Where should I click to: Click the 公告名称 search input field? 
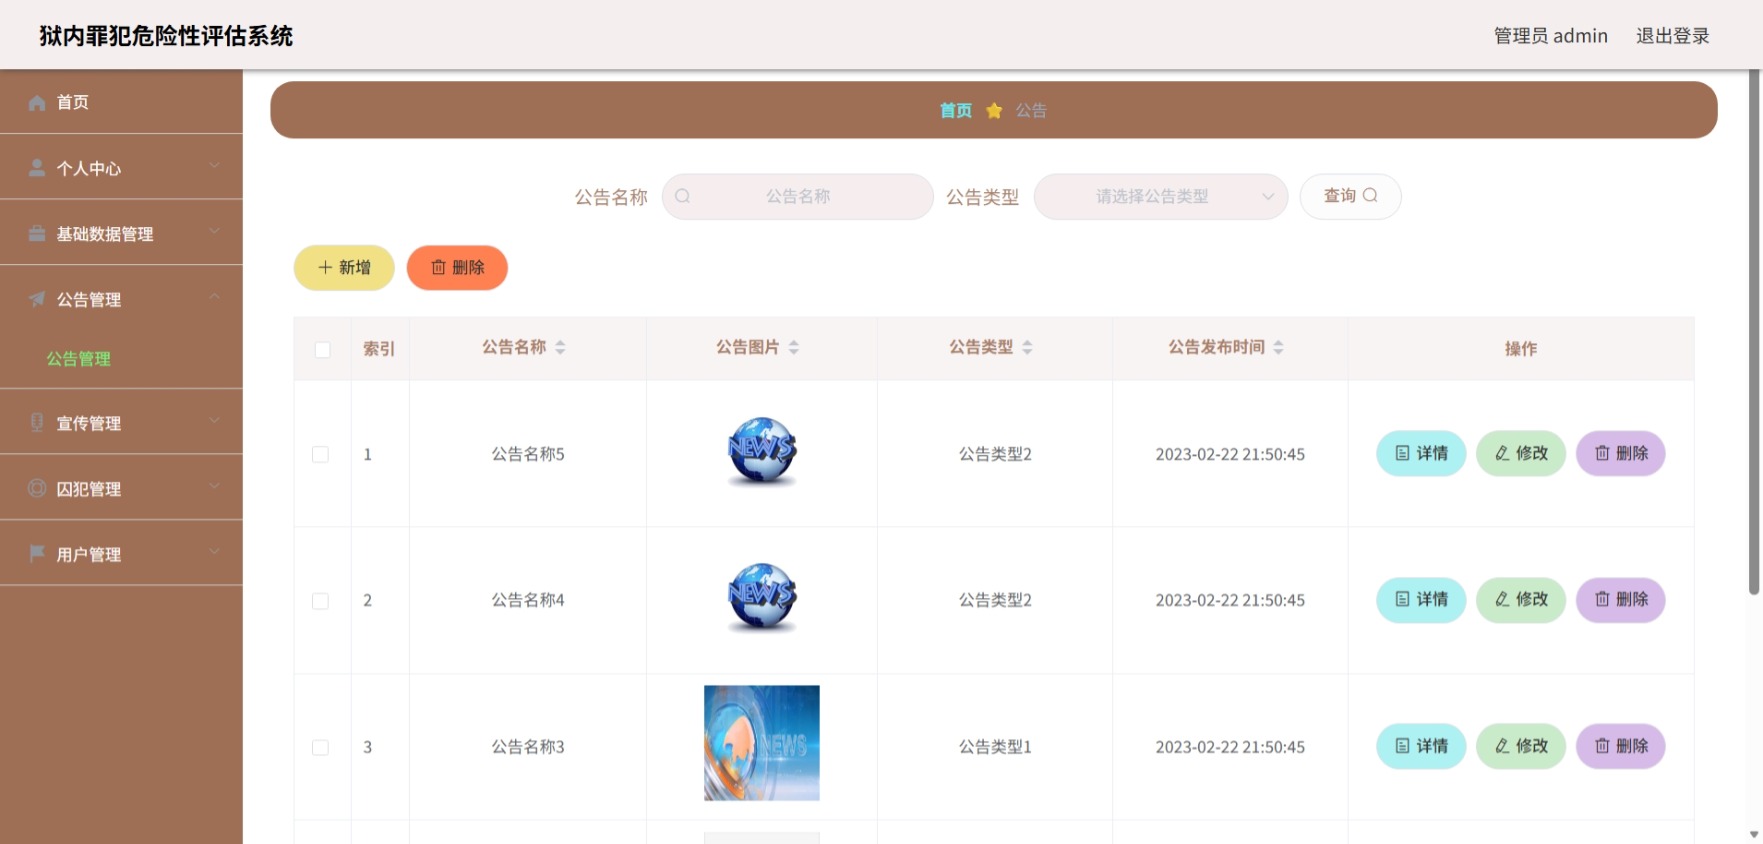tap(798, 196)
